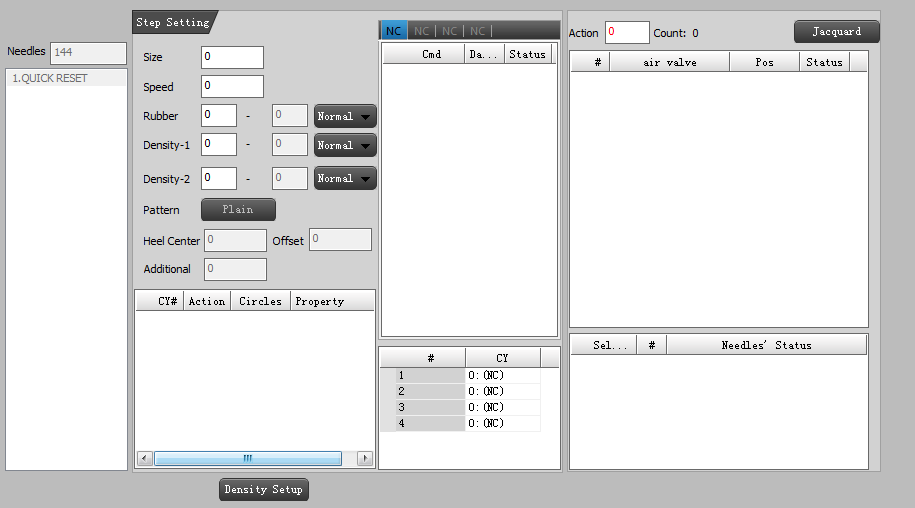Click the Jacquard button
This screenshot has height=508, width=915.
[x=836, y=31]
